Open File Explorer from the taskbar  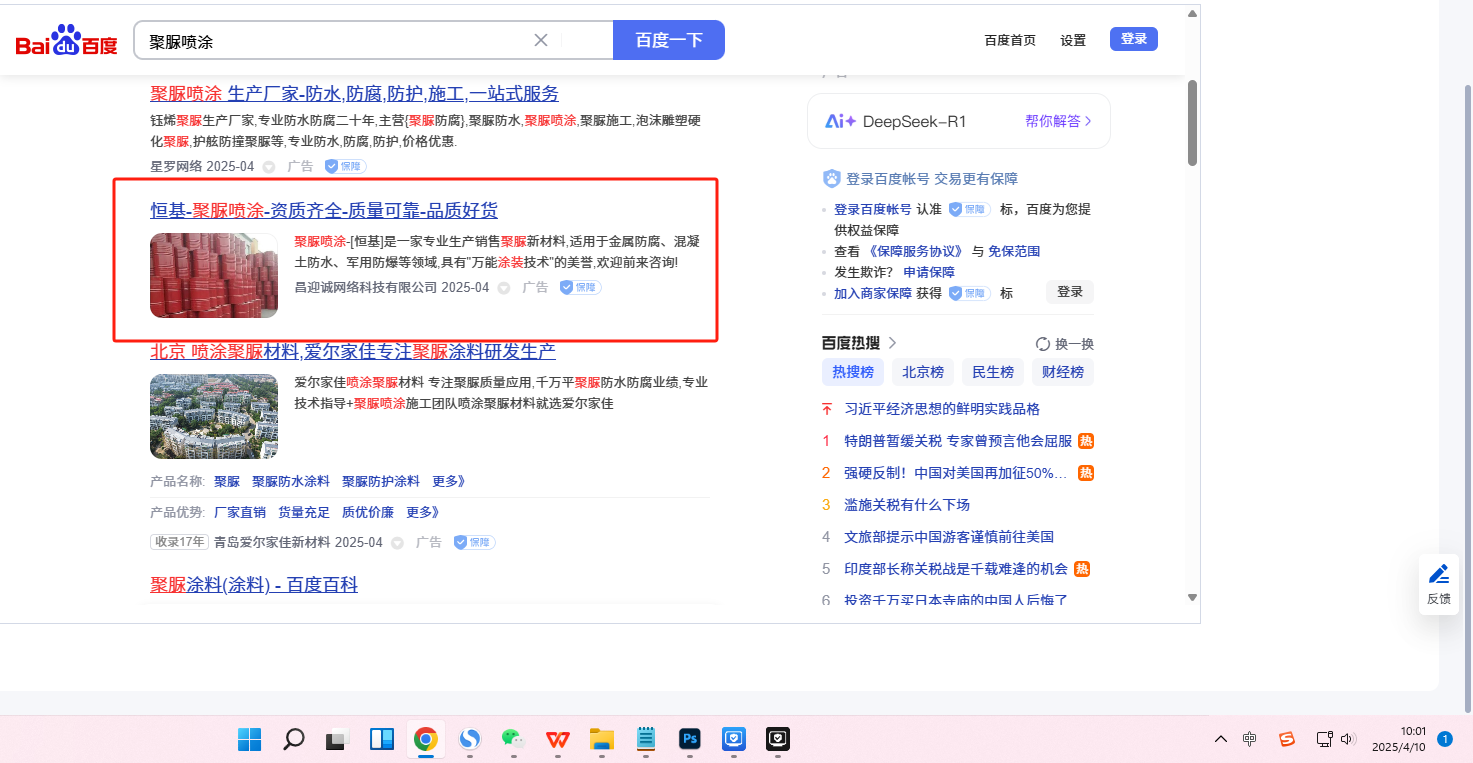pyautogui.click(x=601, y=739)
